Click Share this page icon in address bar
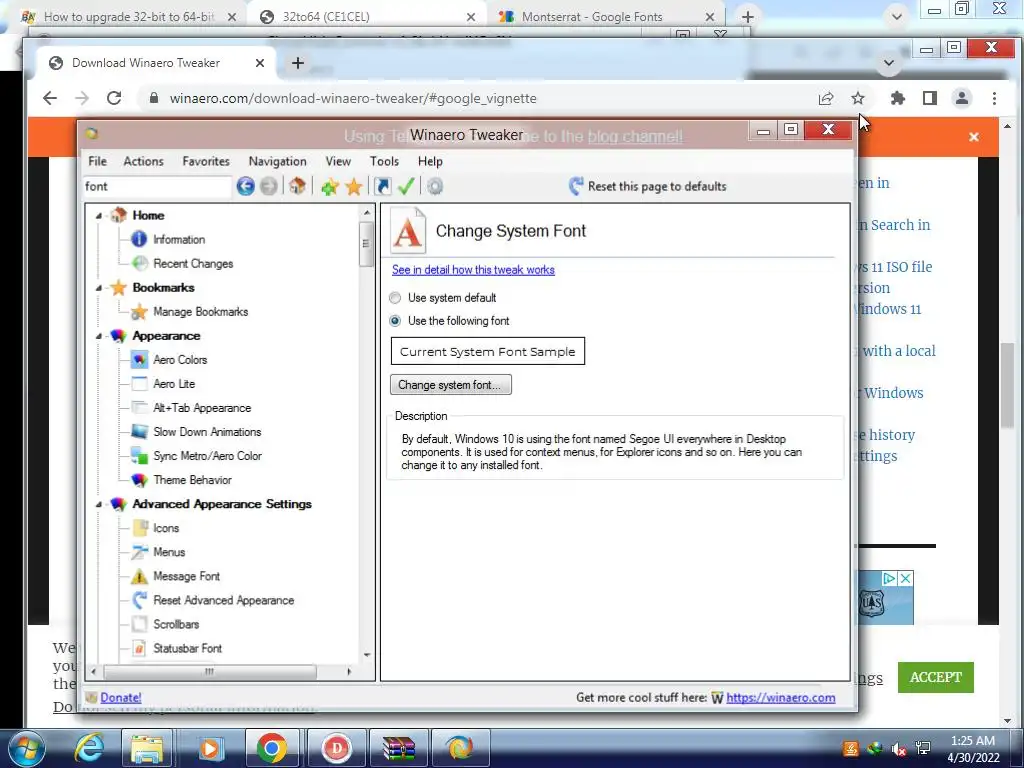This screenshot has width=1024, height=768. pos(825,99)
